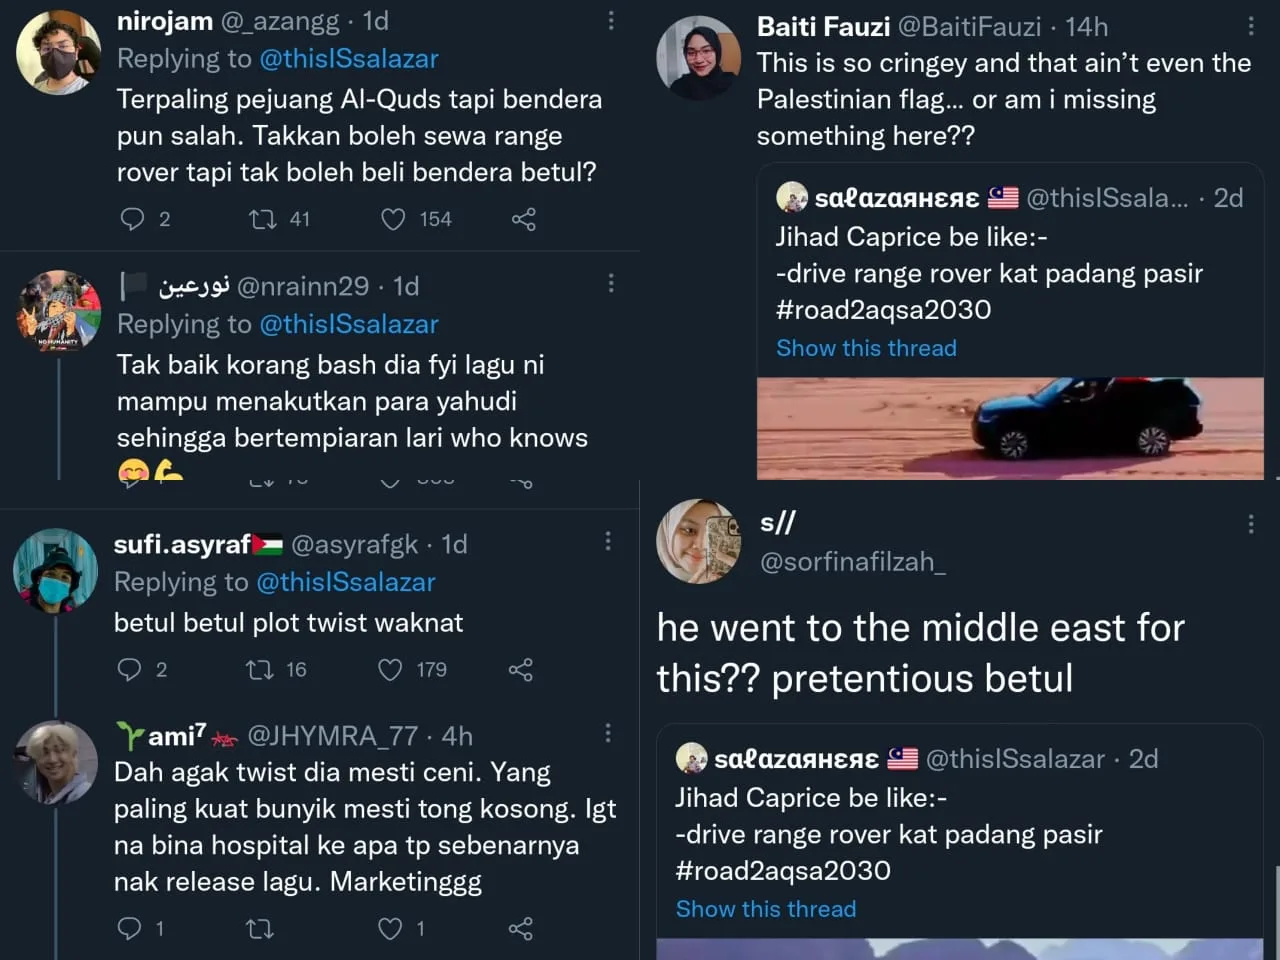The width and height of the screenshot is (1280, 960).
Task: Show this thread in Baiti Fauzi's quoted tweet
Action: pyautogui.click(x=866, y=348)
